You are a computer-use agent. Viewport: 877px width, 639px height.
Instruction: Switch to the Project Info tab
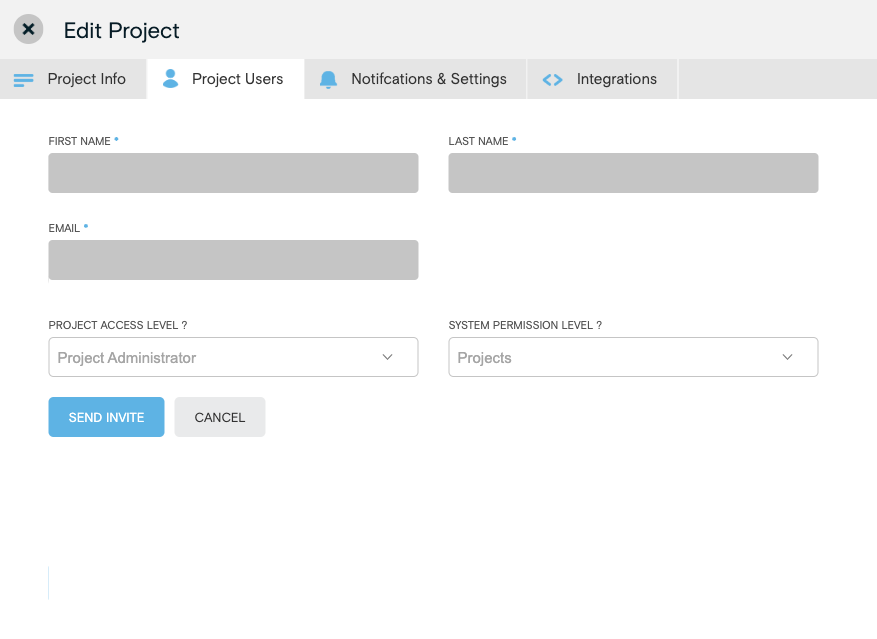[x=73, y=79]
